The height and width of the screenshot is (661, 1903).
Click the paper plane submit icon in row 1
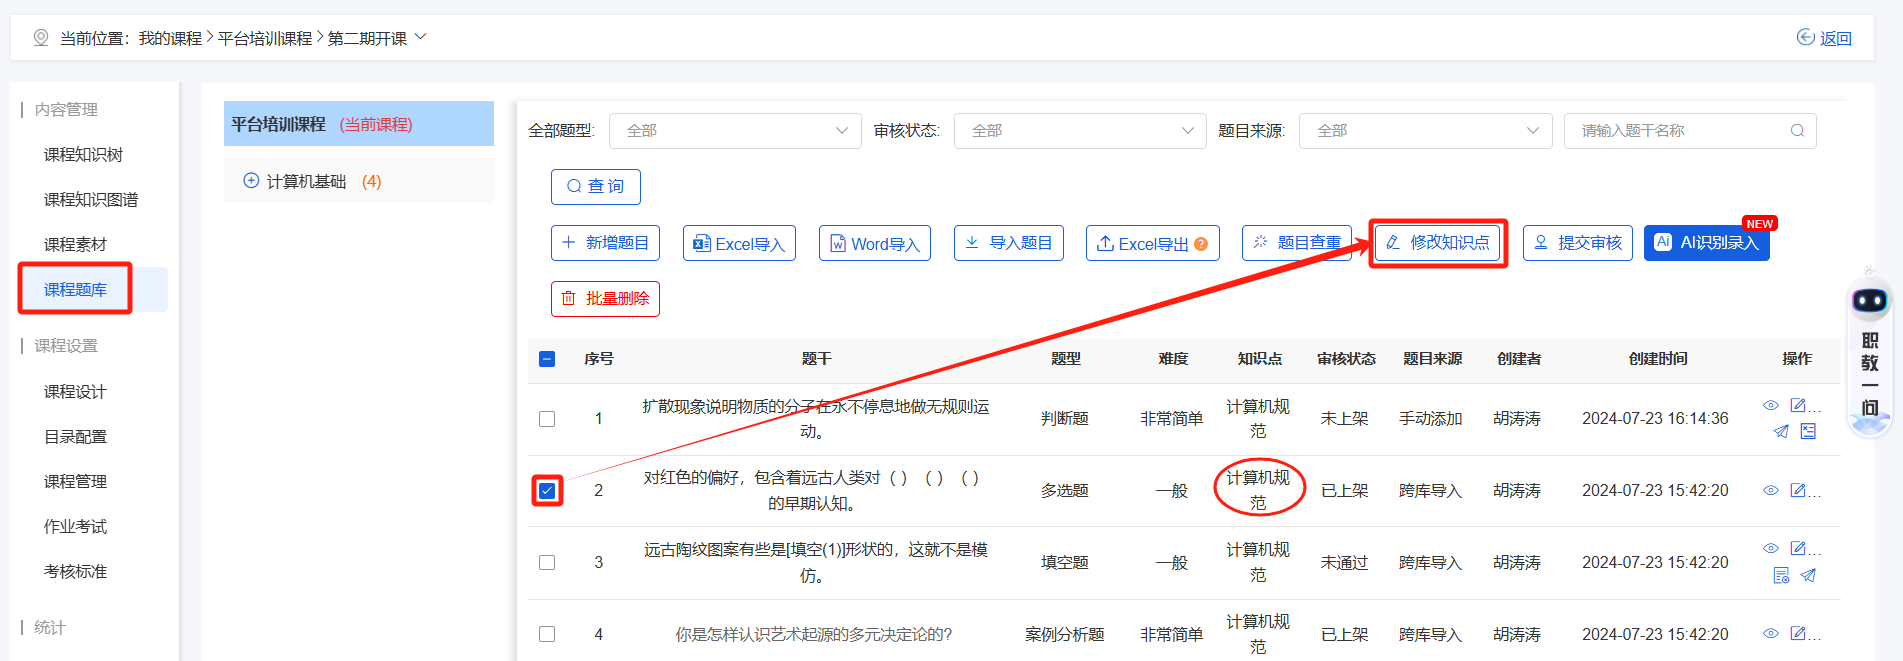pos(1781,432)
